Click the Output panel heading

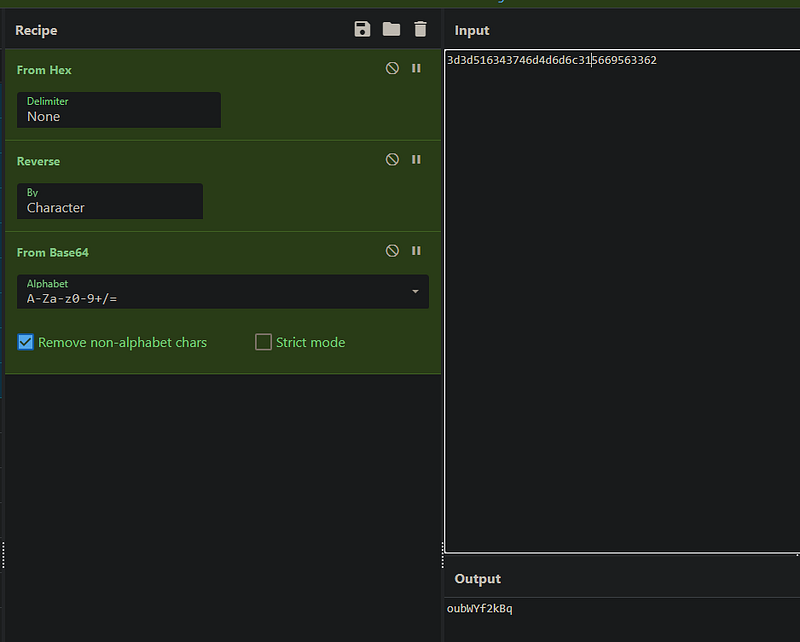click(x=478, y=579)
